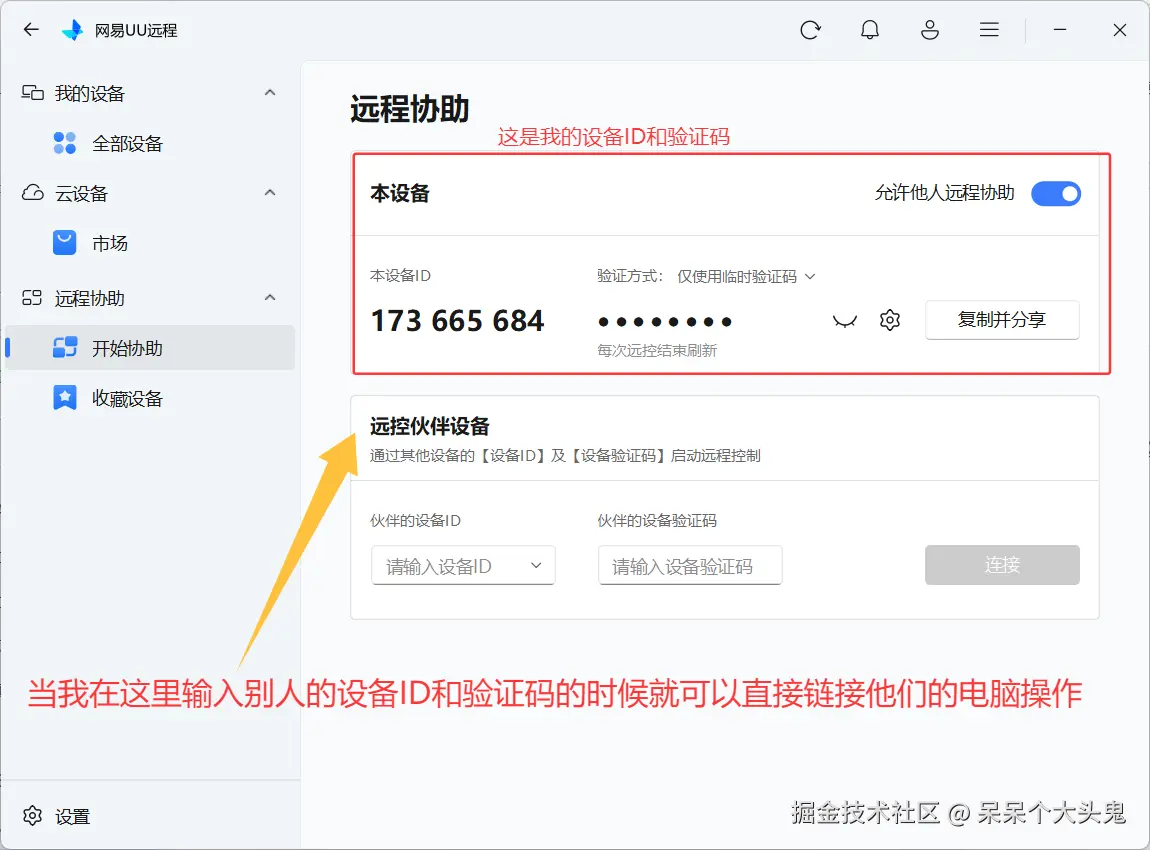This screenshot has width=1150, height=850.
Task: Click the 开始协助 blue icon
Action: pyautogui.click(x=65, y=348)
